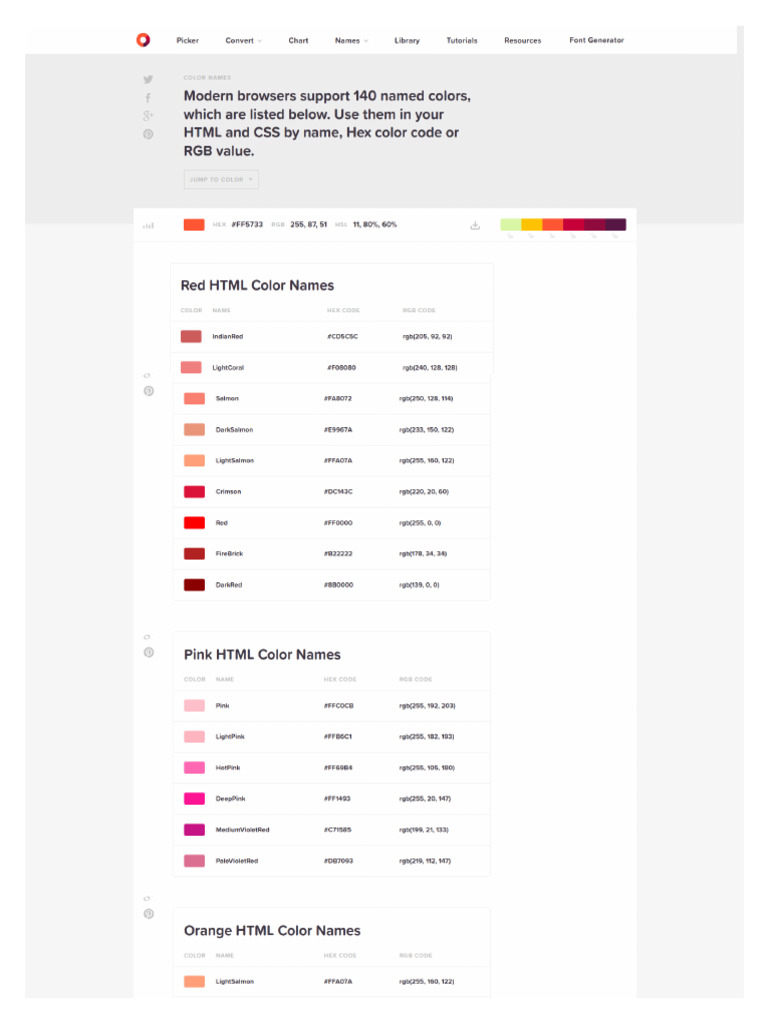
Task: Visit the Tutorials page
Action: [x=461, y=41]
